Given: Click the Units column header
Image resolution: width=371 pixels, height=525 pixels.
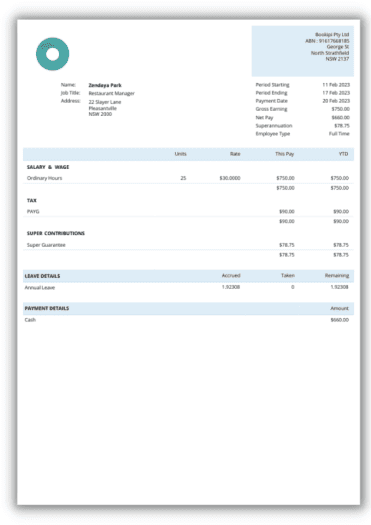Looking at the screenshot, I should click(180, 154).
